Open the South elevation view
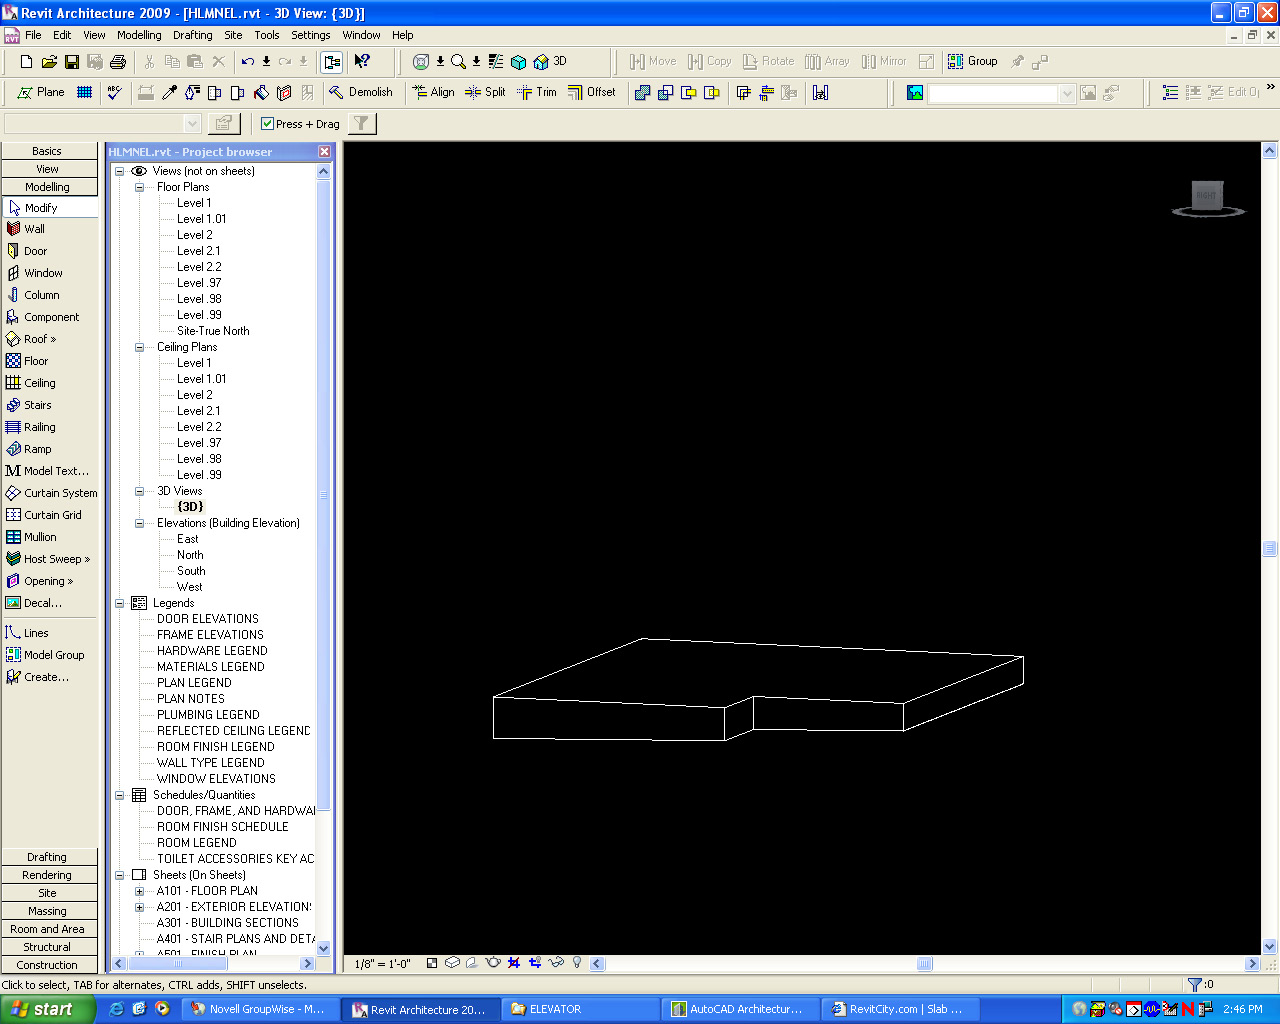The height and width of the screenshot is (1024, 1280). (x=191, y=571)
